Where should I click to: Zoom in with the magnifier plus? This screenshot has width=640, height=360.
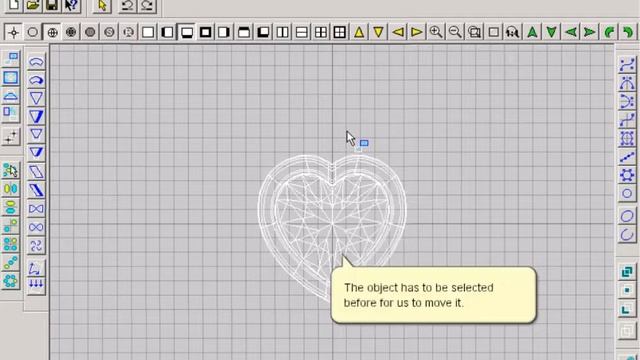click(x=436, y=32)
